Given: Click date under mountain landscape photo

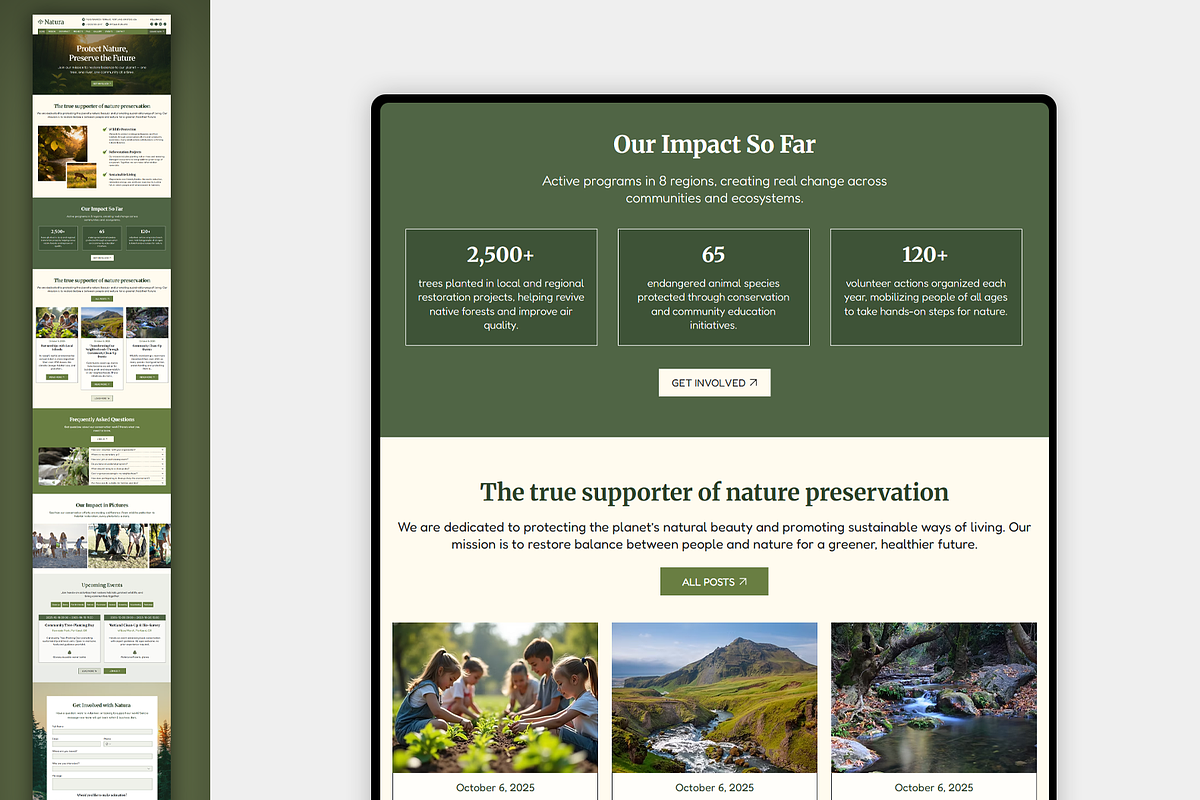Looking at the screenshot, I should [714, 788].
